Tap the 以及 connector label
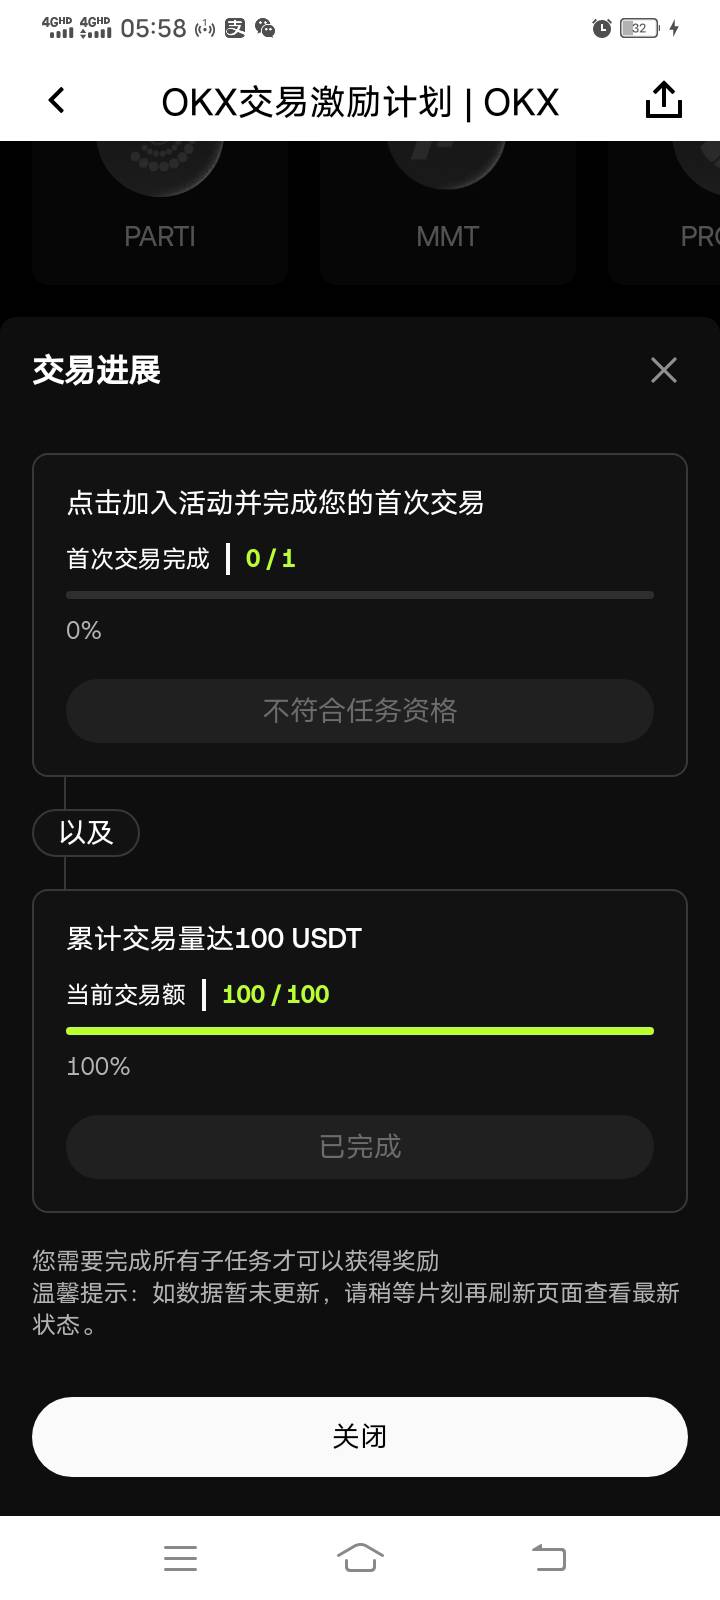This screenshot has height=1600, width=720. [86, 832]
